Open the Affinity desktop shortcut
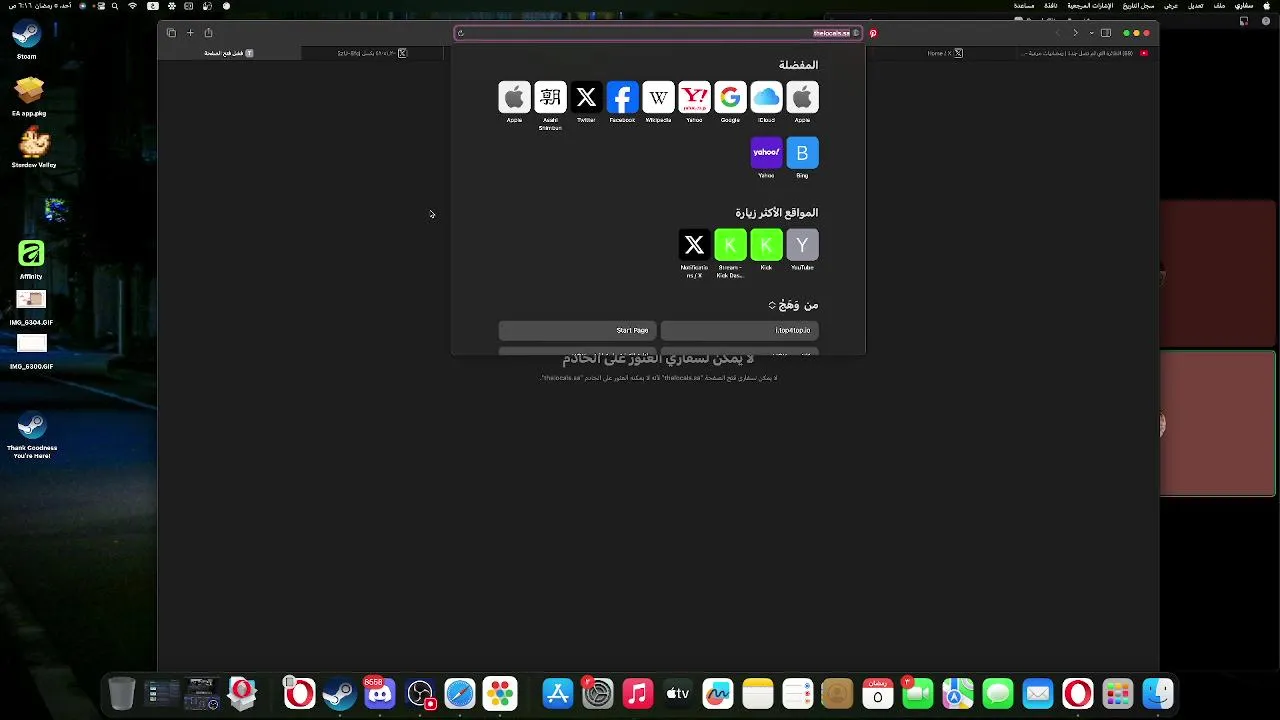The width and height of the screenshot is (1280, 720). [x=31, y=255]
